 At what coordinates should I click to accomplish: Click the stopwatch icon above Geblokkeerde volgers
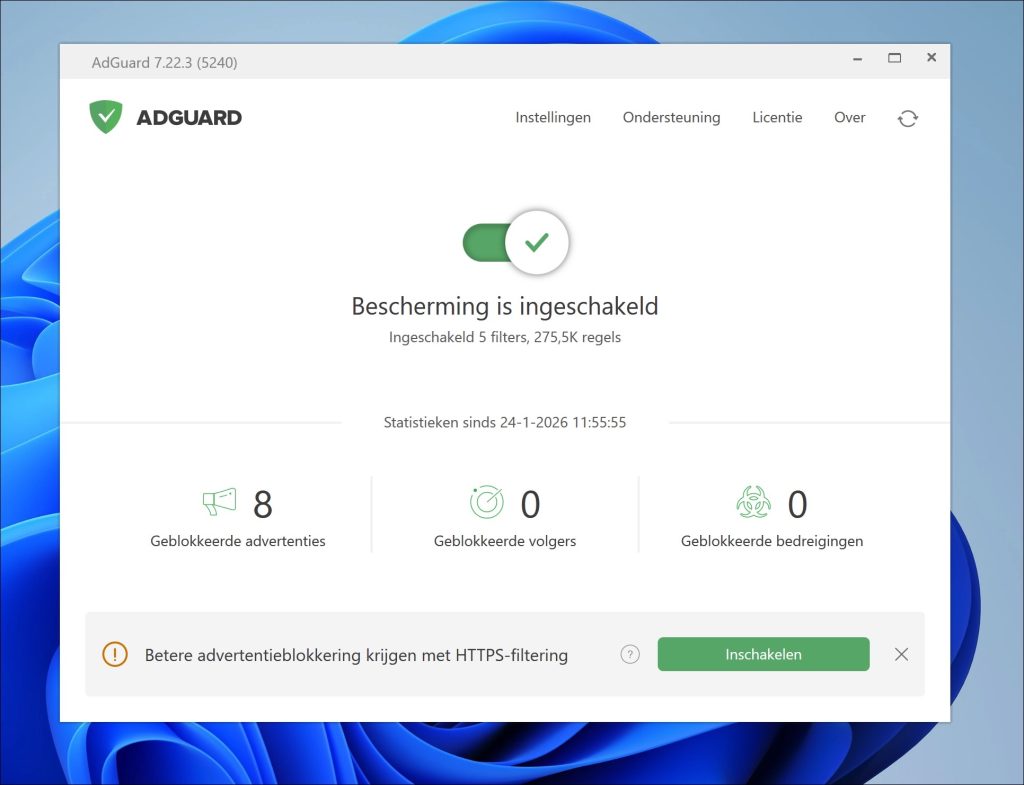tap(486, 503)
